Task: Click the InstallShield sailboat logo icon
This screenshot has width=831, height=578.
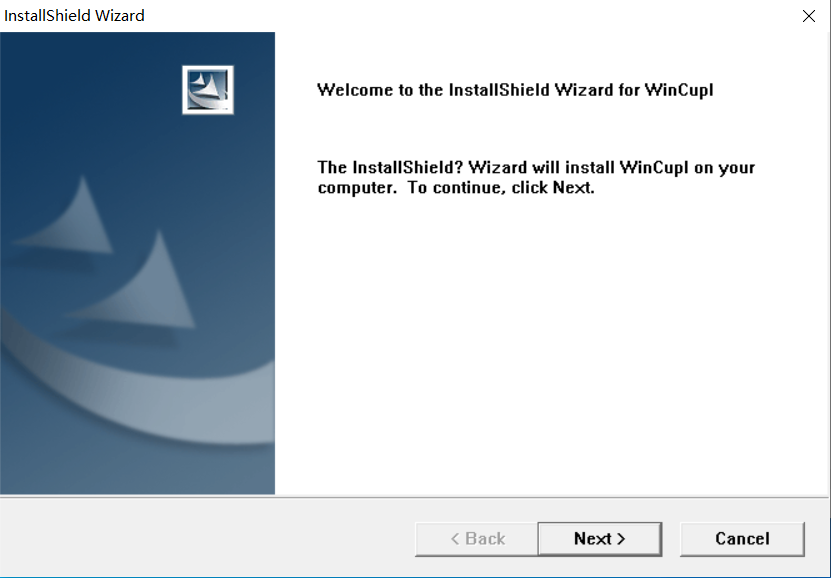Action: pos(208,90)
